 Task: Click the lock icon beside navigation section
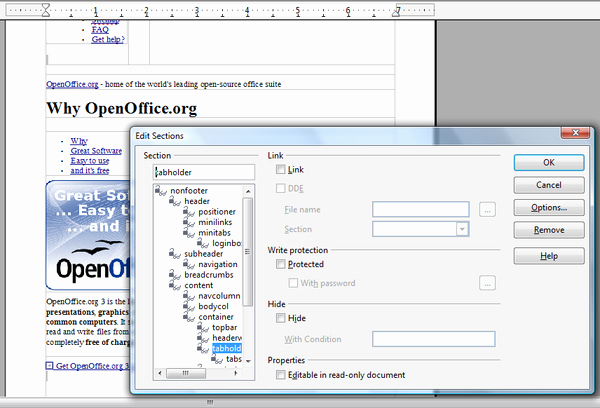tap(189, 264)
